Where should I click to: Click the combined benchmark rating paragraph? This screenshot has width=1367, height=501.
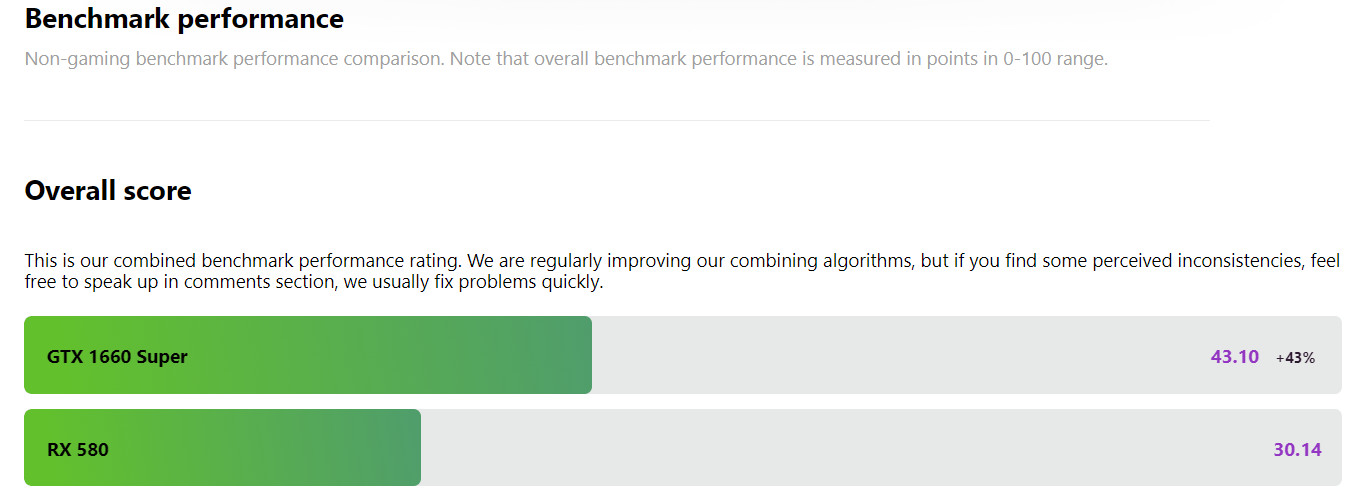[x=683, y=271]
